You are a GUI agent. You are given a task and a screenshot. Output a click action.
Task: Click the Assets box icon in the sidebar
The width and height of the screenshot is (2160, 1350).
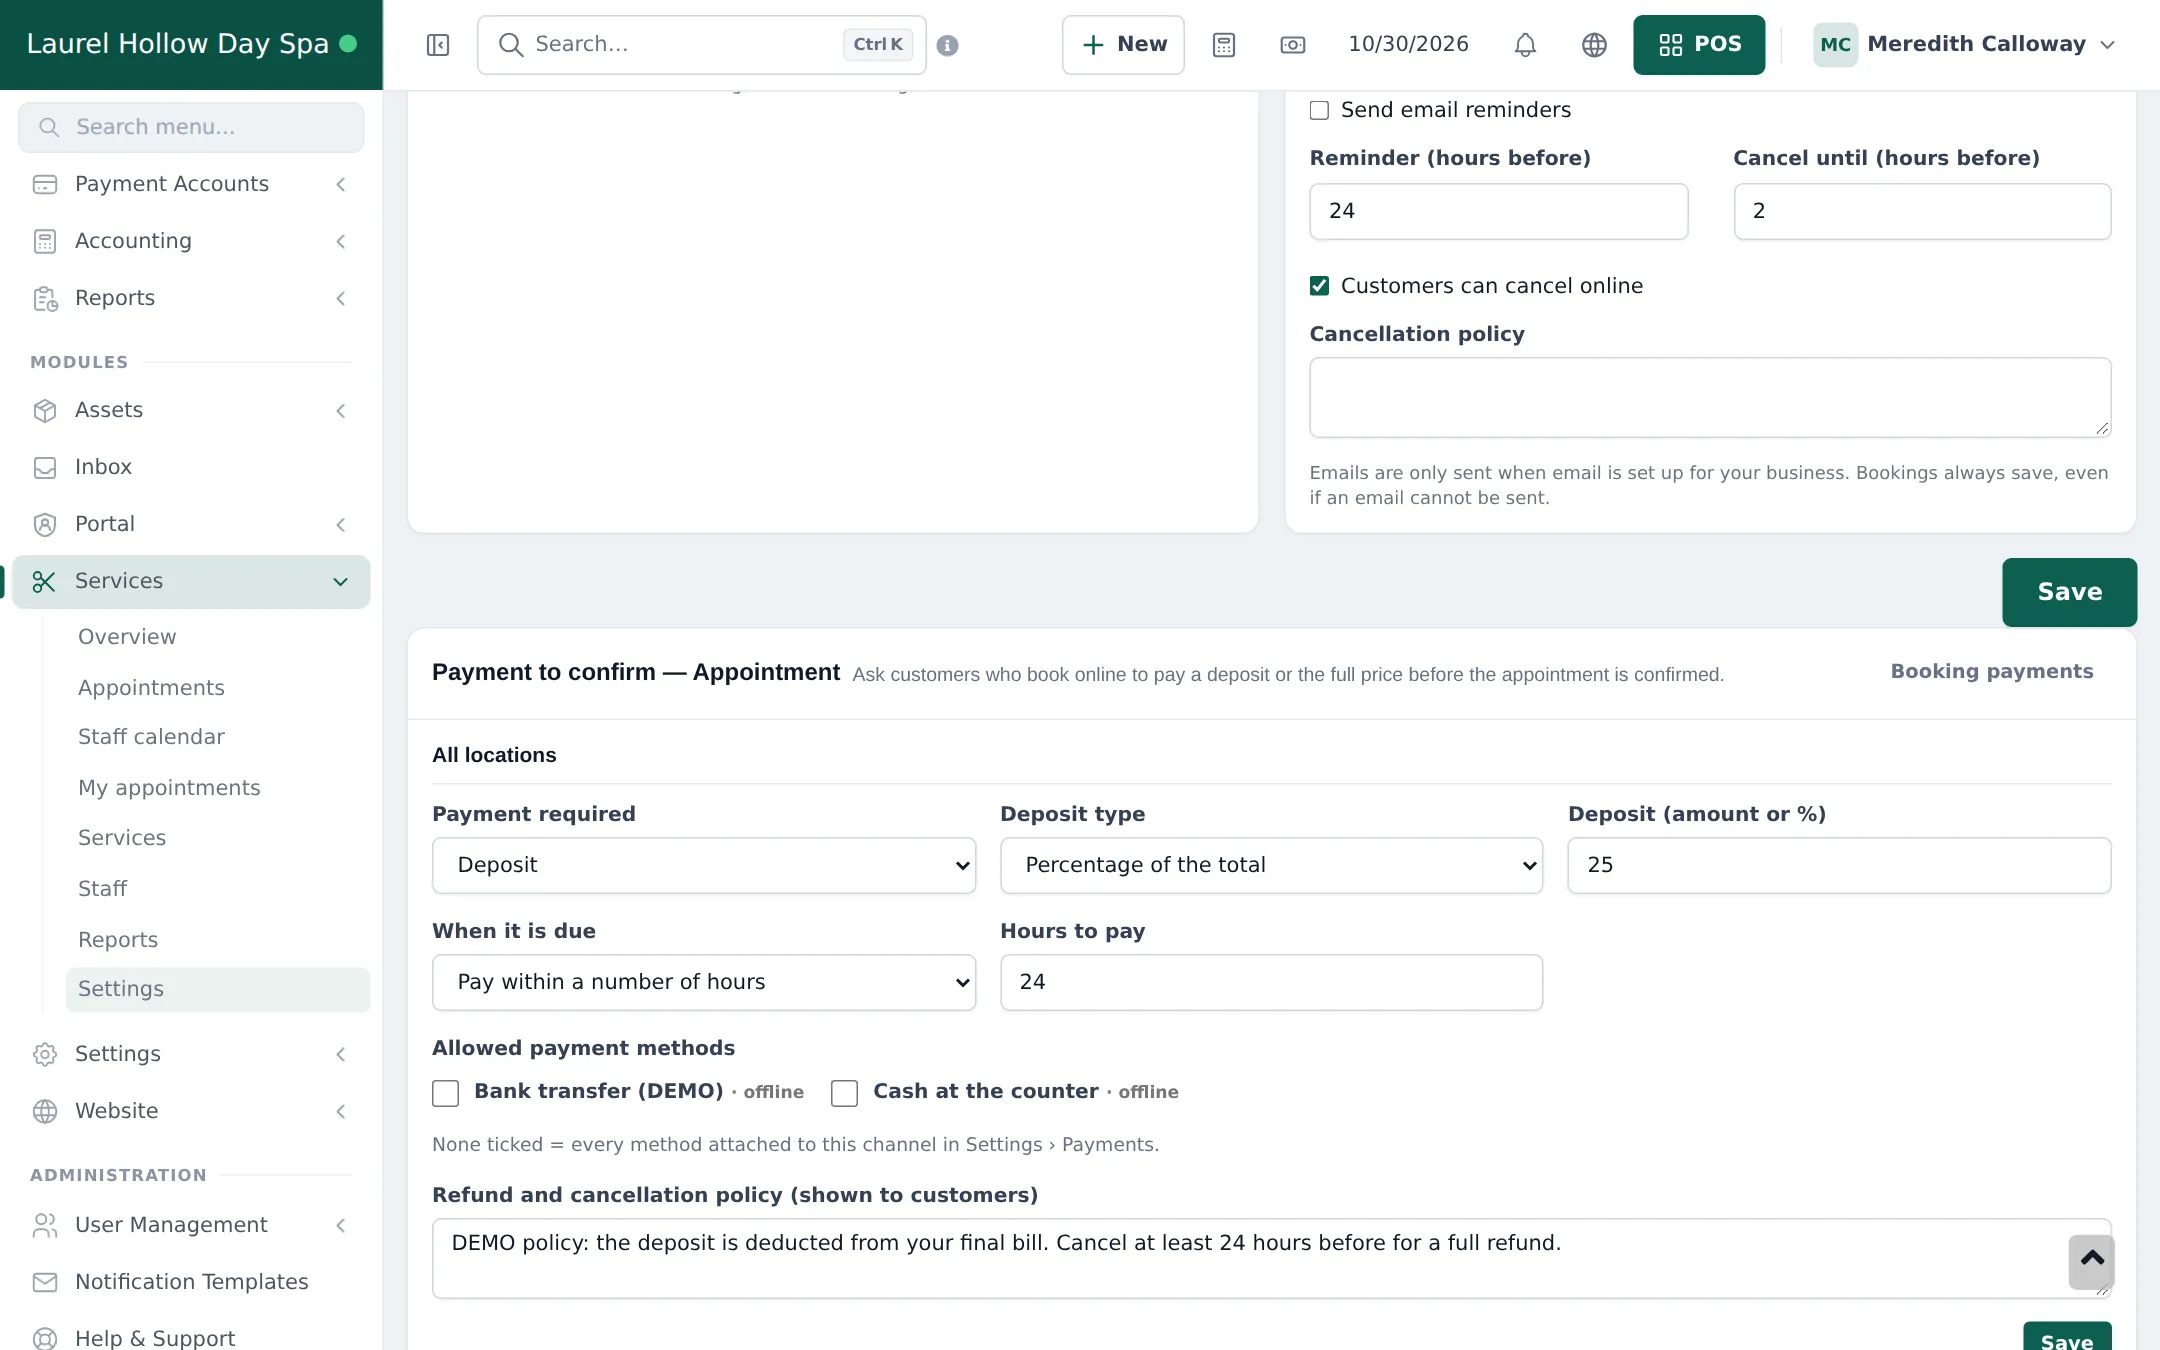[x=45, y=410]
